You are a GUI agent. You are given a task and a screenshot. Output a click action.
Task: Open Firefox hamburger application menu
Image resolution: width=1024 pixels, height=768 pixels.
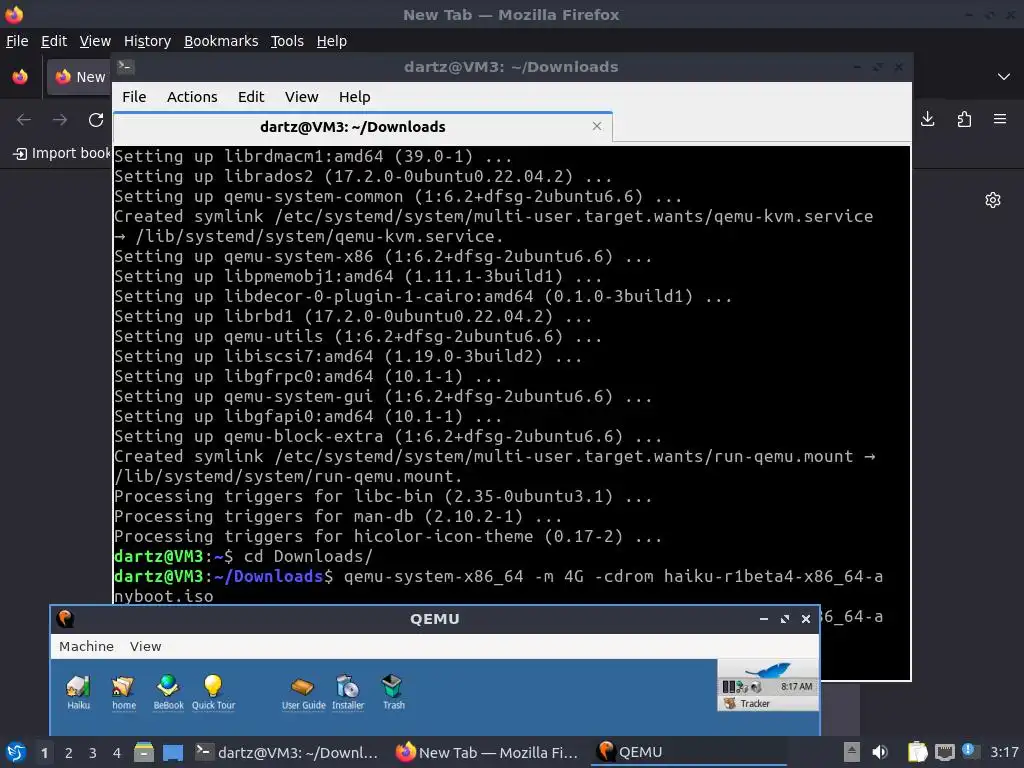click(x=1000, y=119)
